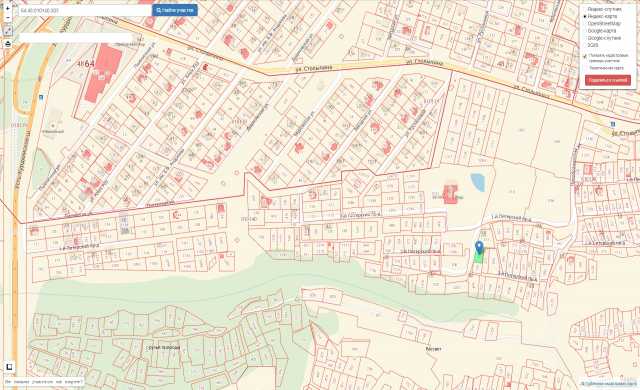Toggle cadastral parcel boundaries overlay checkbox

point(585,57)
